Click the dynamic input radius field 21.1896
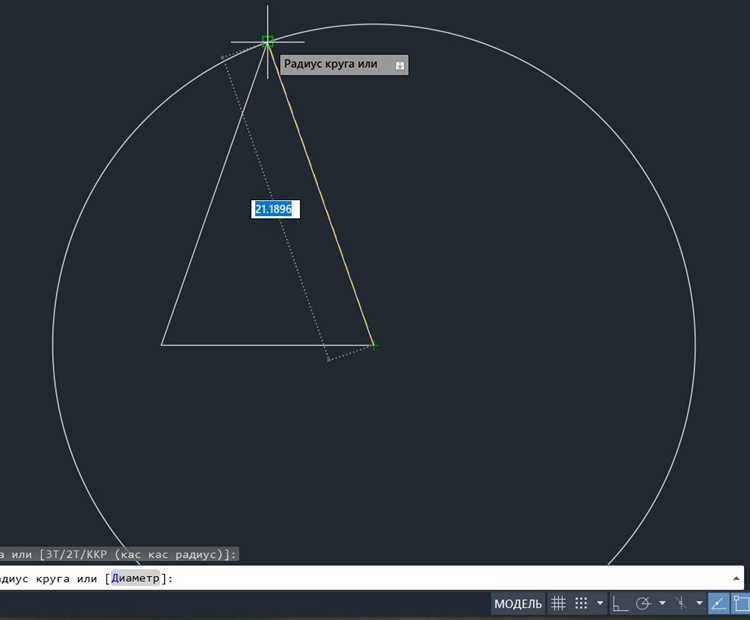The image size is (750, 620). [x=276, y=209]
